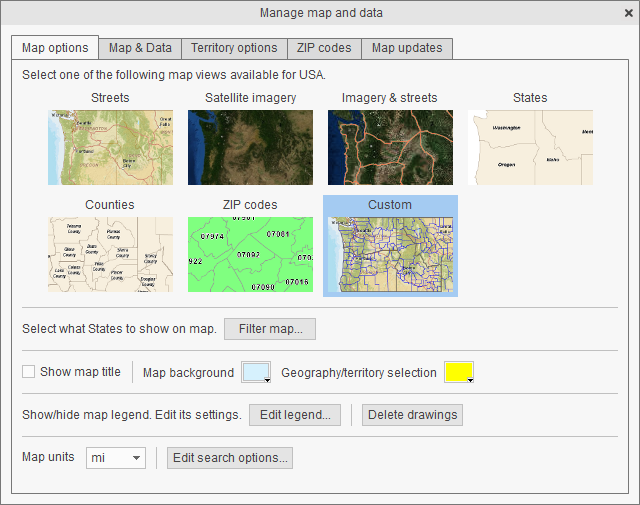Screen dimensions: 640x505
Task: Click the Delete drawings button
Action: click(x=412, y=415)
